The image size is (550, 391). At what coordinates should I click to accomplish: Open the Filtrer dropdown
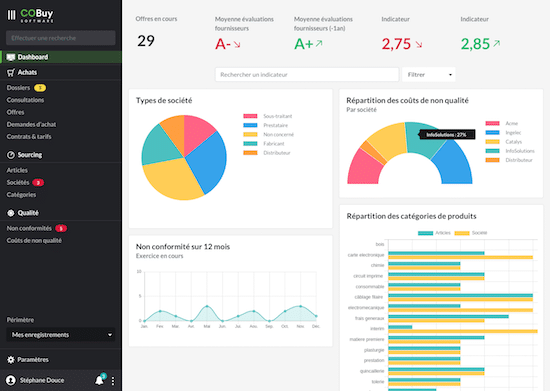429,75
